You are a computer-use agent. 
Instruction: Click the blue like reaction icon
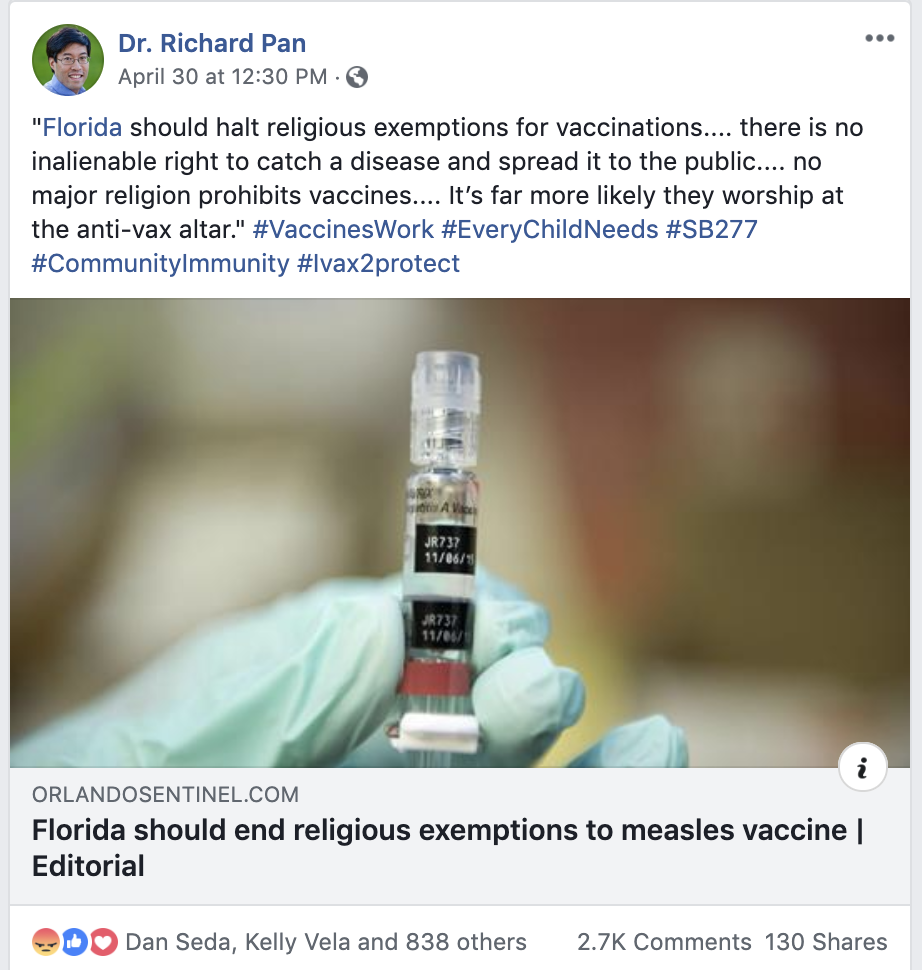coord(74,942)
